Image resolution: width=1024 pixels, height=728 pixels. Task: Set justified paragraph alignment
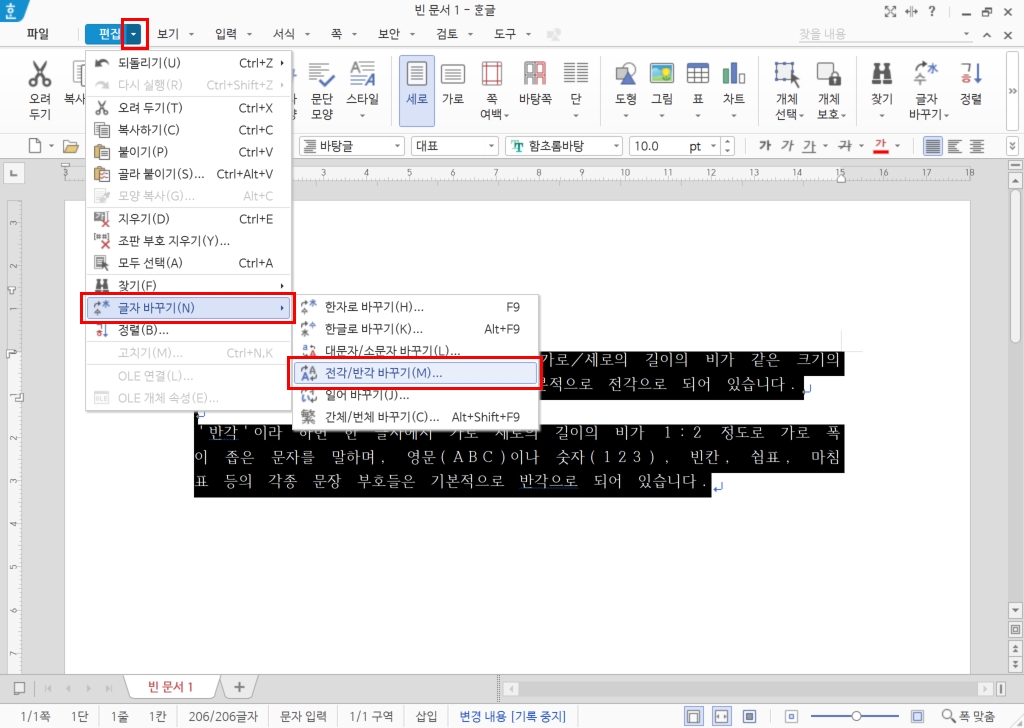[x=933, y=146]
